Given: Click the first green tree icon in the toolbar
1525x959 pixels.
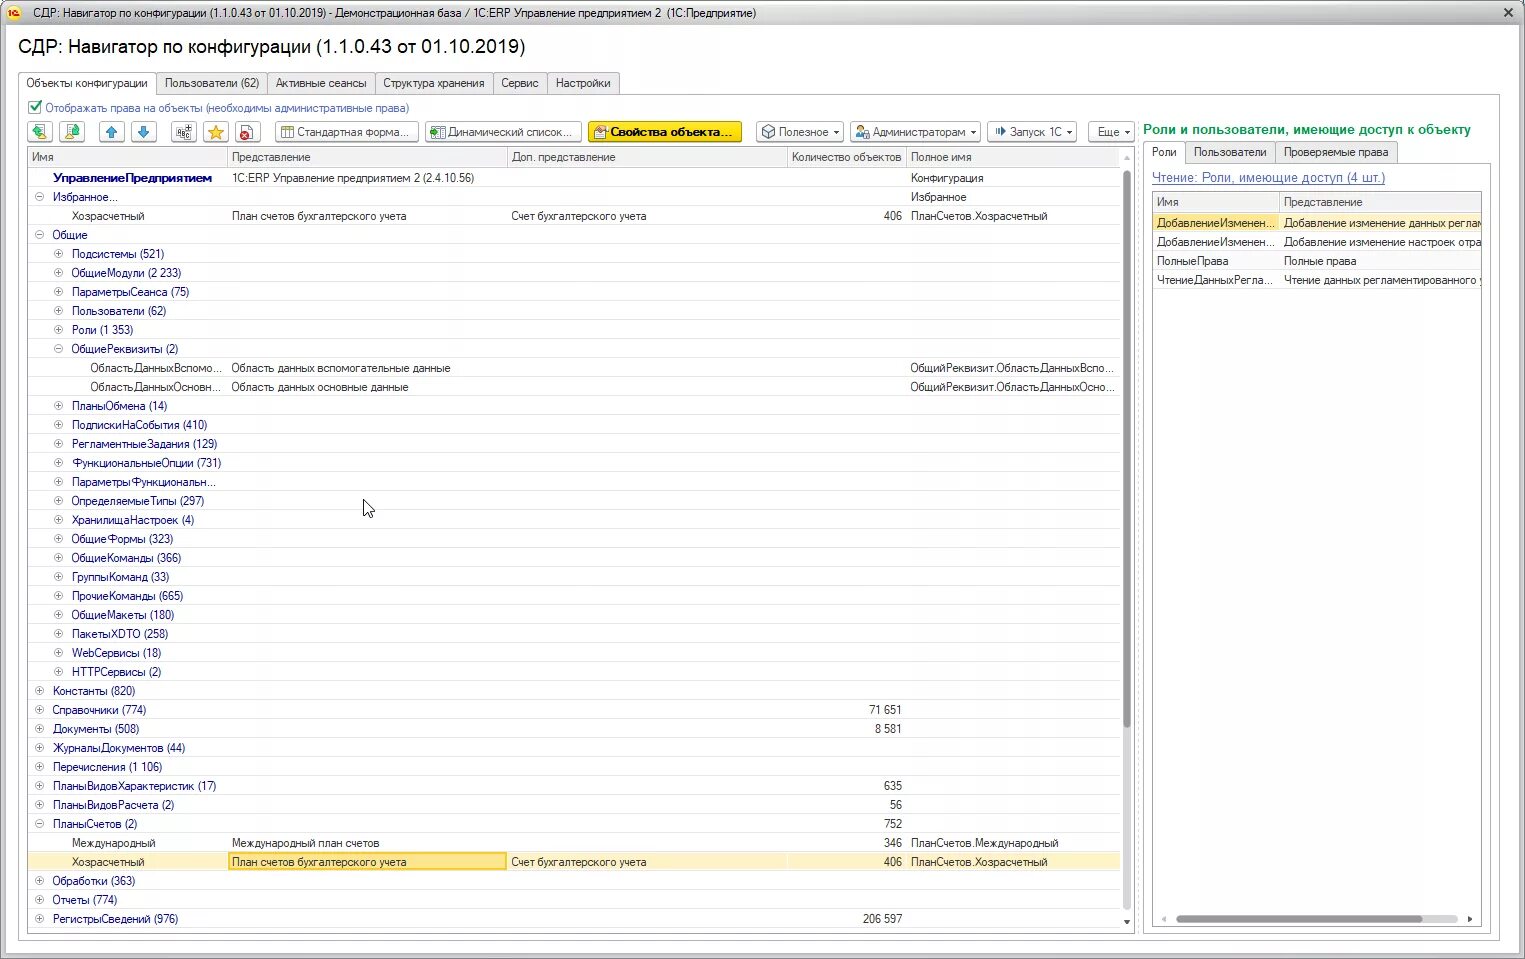Looking at the screenshot, I should (40, 132).
